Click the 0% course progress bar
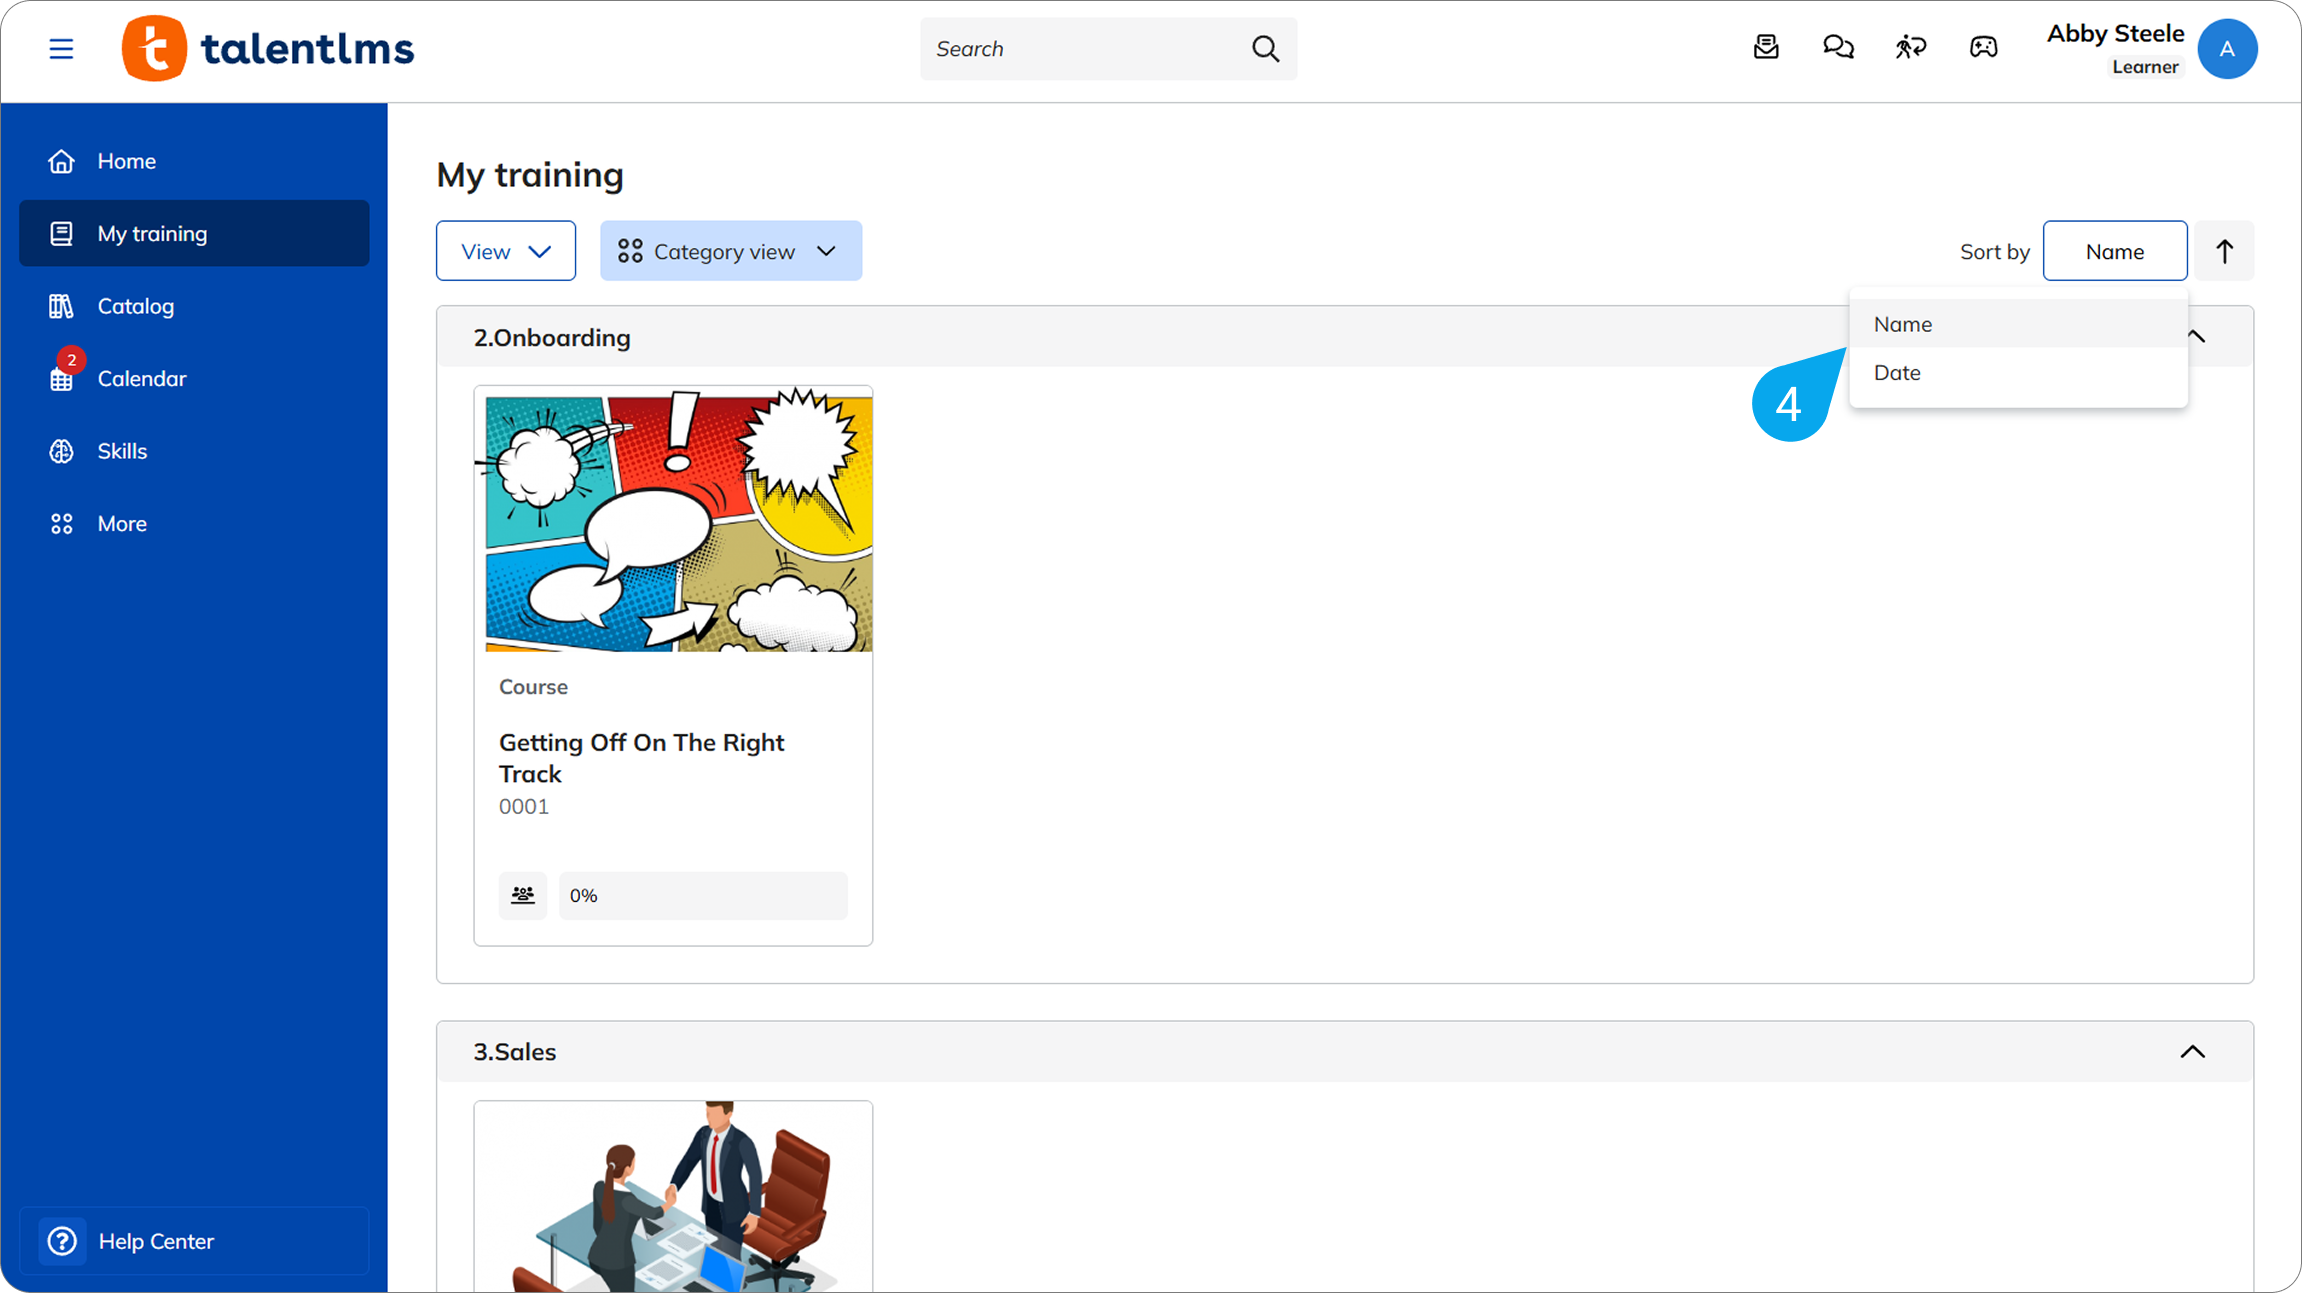2302x1293 pixels. [x=702, y=895]
